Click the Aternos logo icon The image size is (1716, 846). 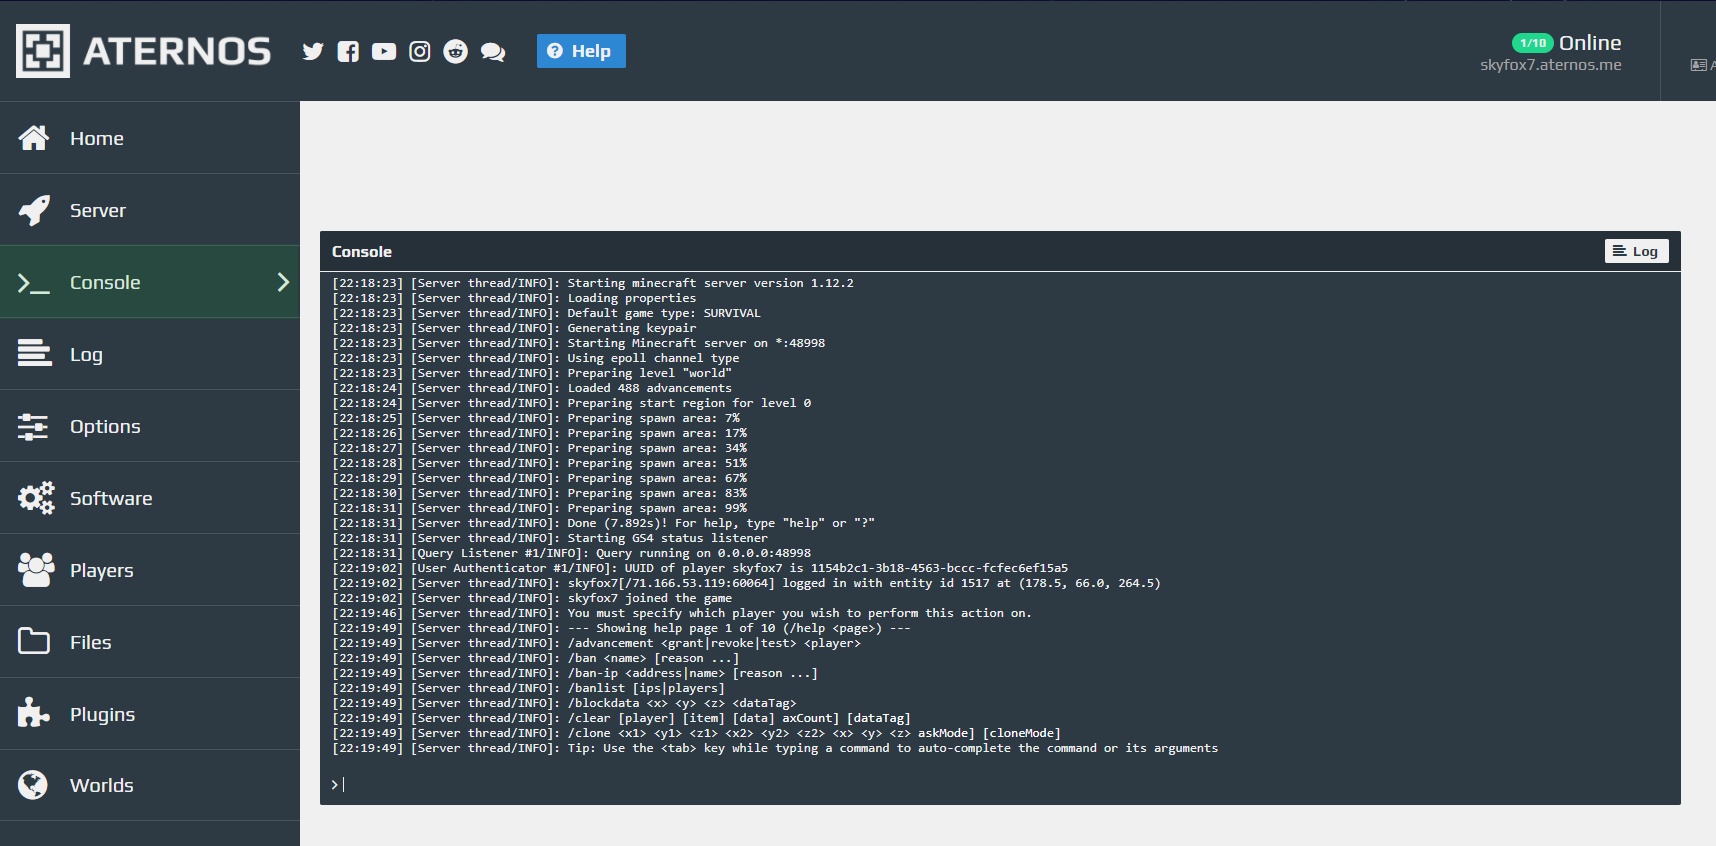point(43,51)
